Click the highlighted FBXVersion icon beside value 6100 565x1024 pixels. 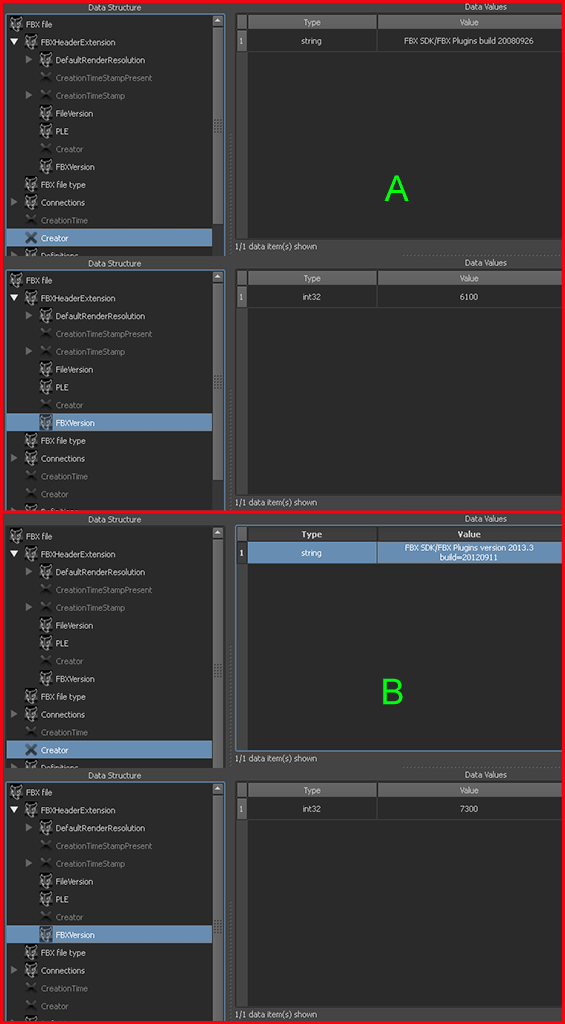pos(46,422)
